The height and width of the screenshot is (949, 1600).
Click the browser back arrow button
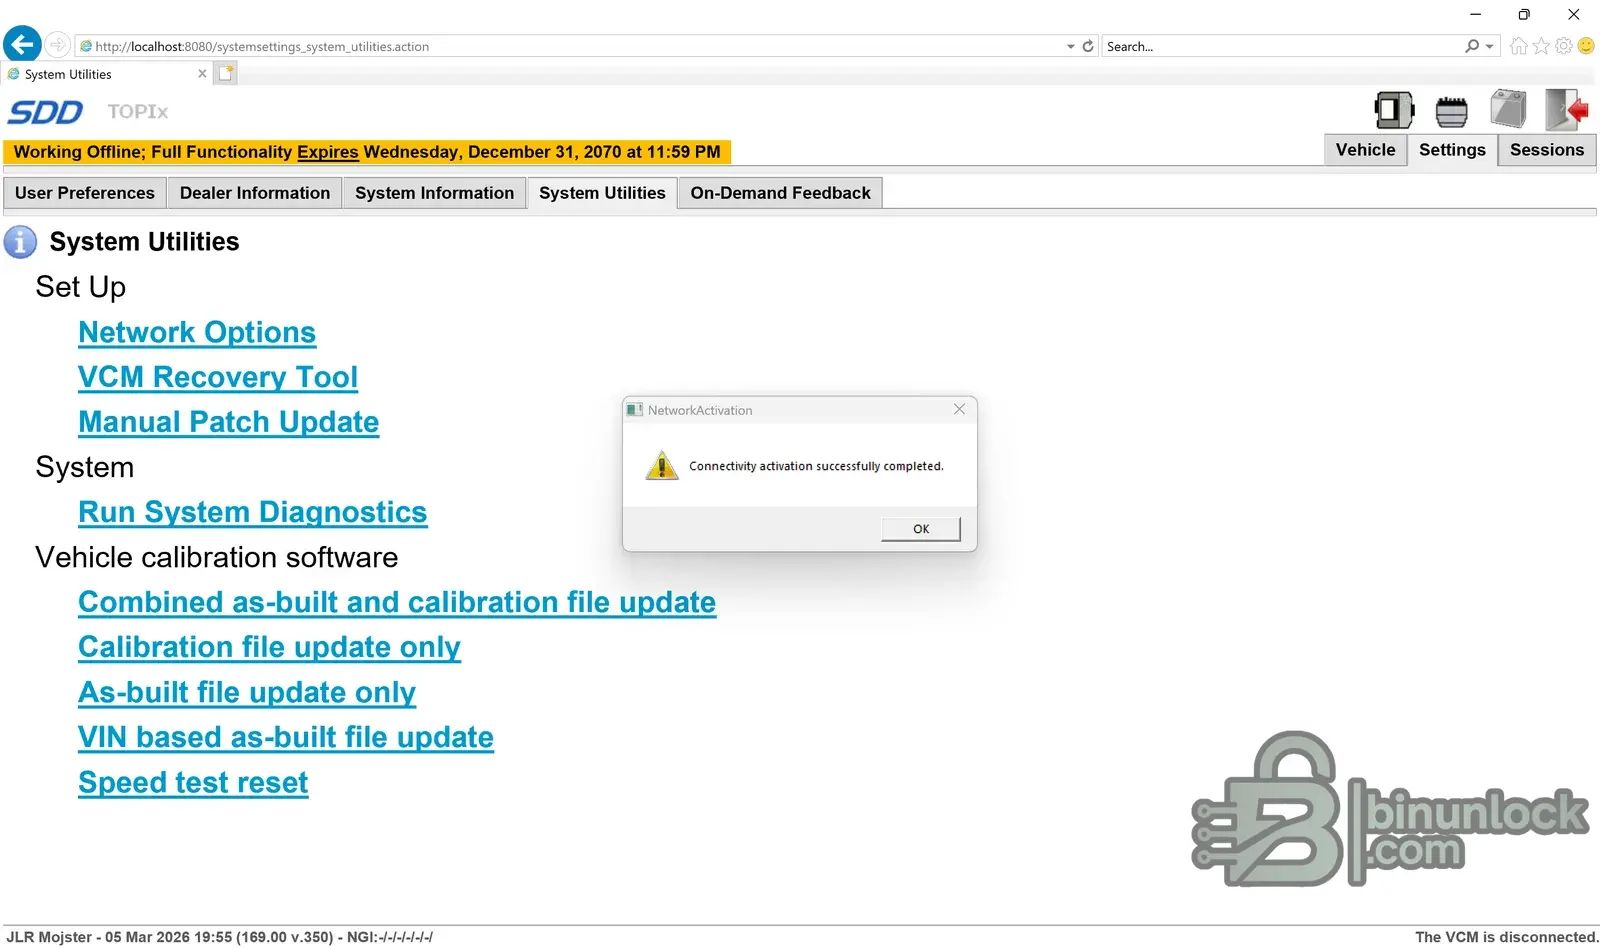point(22,45)
